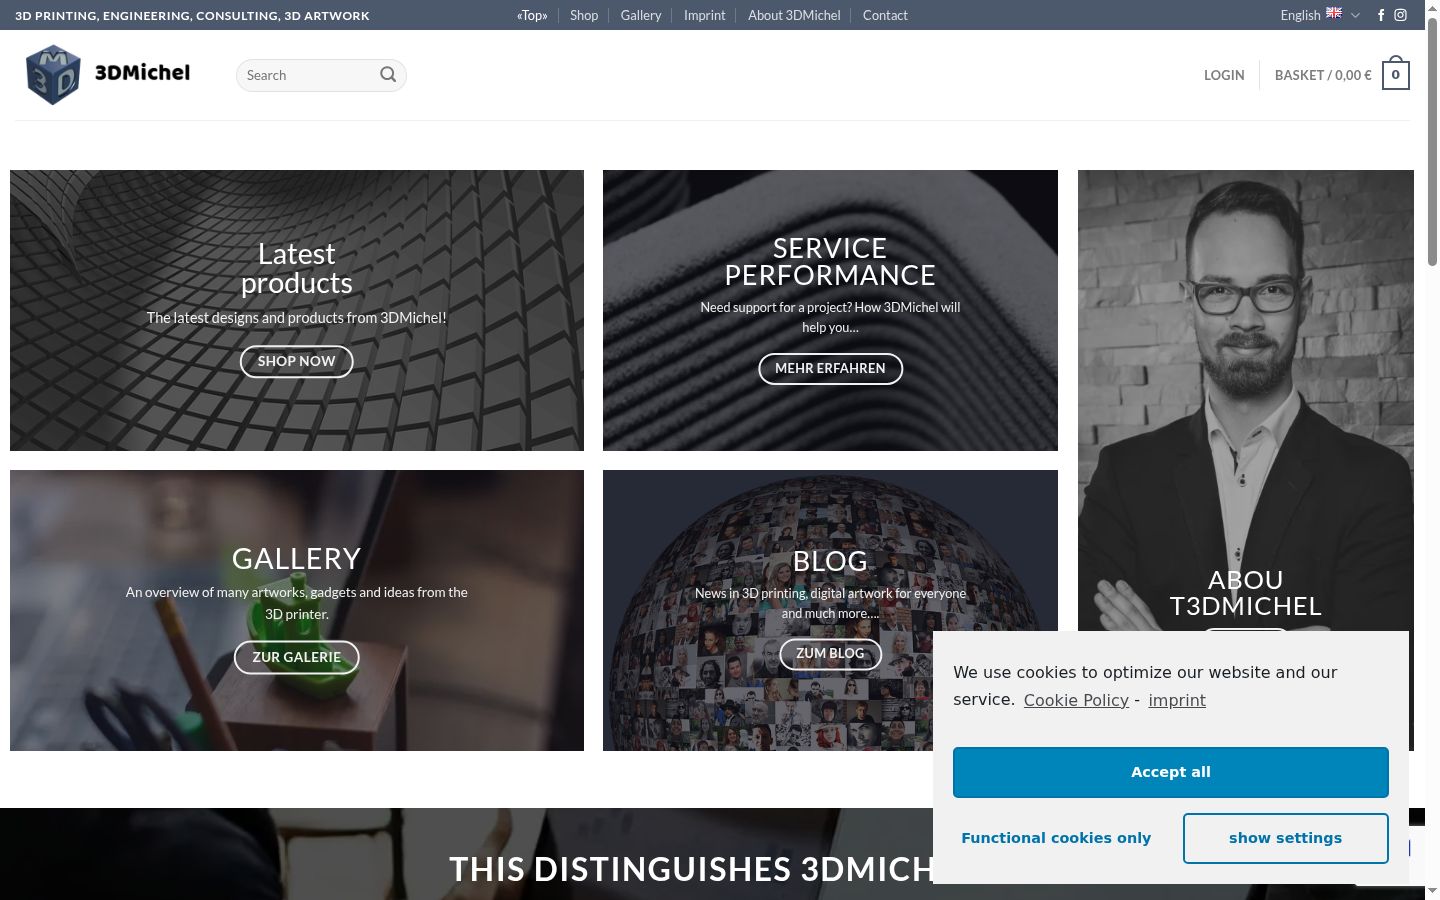The width and height of the screenshot is (1440, 900).
Task: Click the UK flag language icon
Action: tap(1334, 13)
